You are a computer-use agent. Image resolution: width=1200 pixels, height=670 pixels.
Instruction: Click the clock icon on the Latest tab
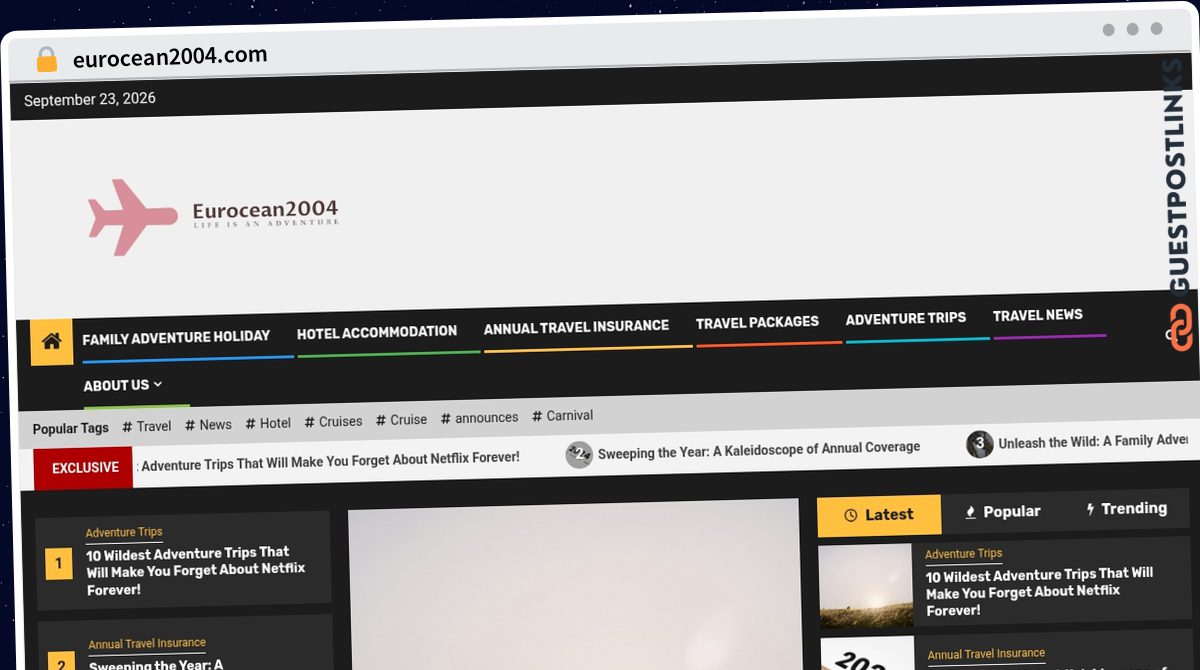coord(851,516)
